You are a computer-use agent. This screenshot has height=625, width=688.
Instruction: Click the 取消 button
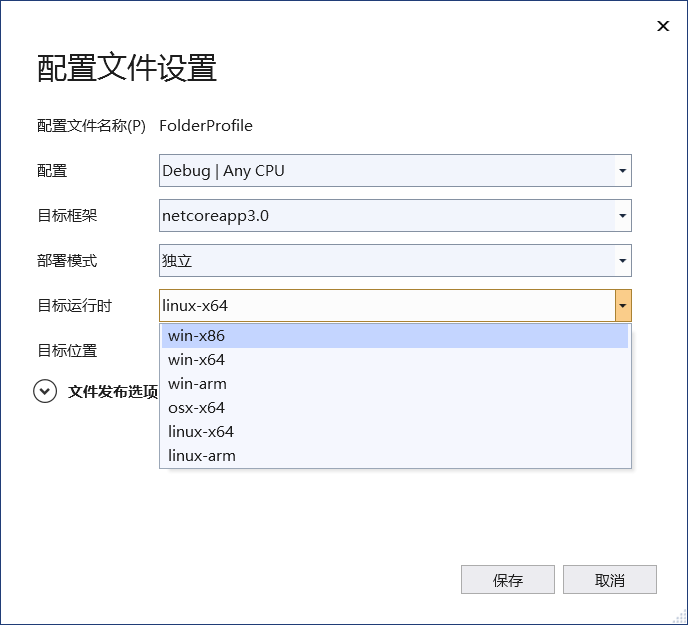(x=610, y=580)
